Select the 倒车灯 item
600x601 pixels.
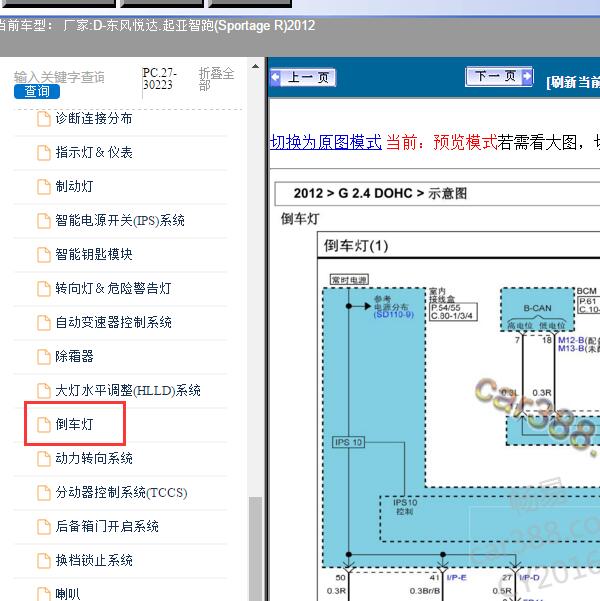point(74,424)
